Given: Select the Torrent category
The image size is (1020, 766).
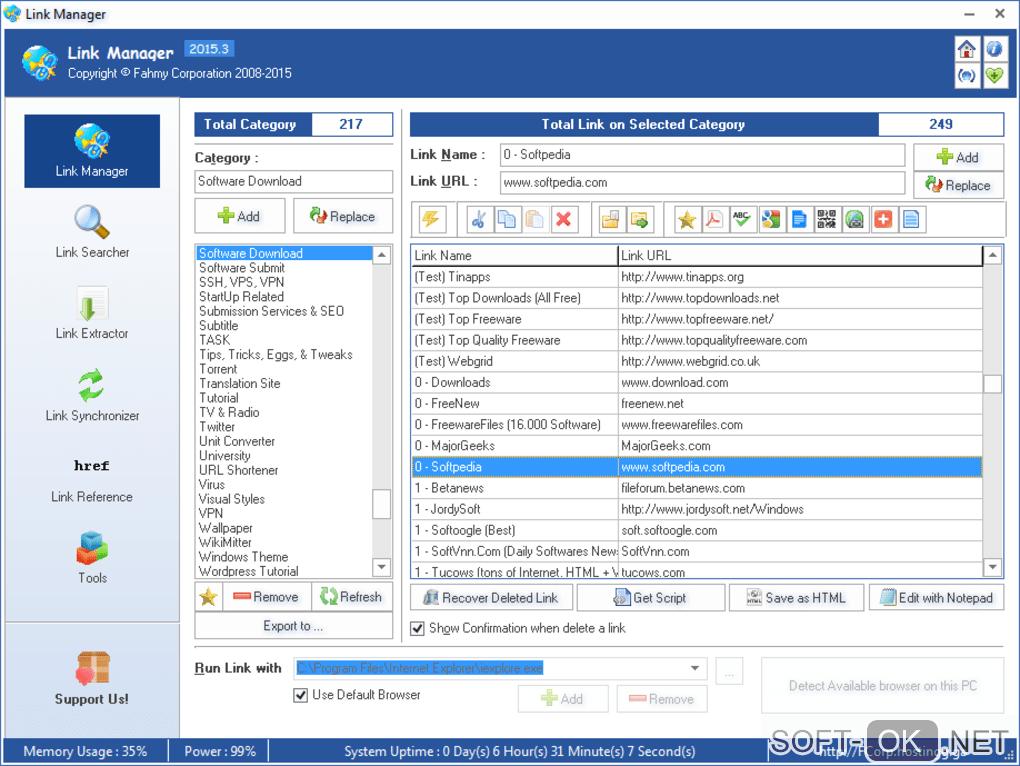Looking at the screenshot, I should [x=284, y=369].
